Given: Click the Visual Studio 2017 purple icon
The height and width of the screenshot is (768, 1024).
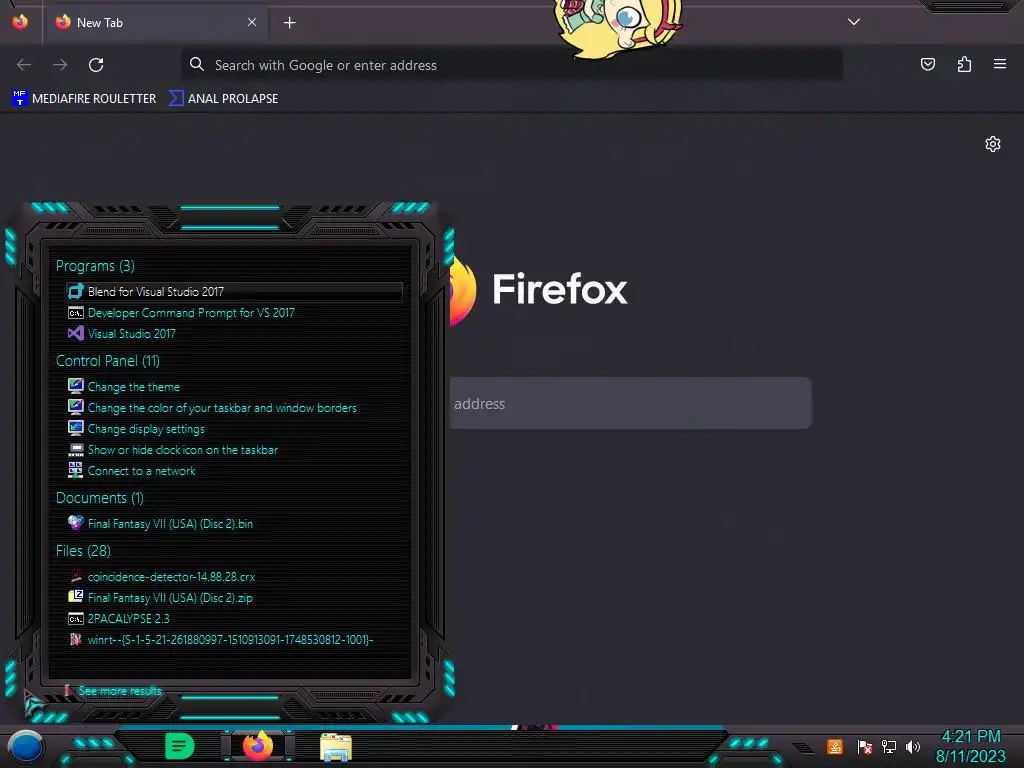Looking at the screenshot, I should [x=76, y=333].
